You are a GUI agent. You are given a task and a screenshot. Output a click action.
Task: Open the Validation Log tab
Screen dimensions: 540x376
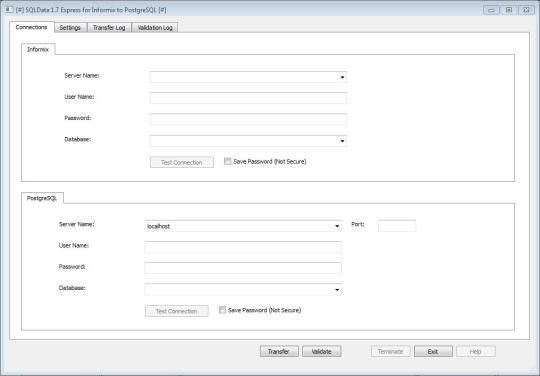pyautogui.click(x=155, y=28)
